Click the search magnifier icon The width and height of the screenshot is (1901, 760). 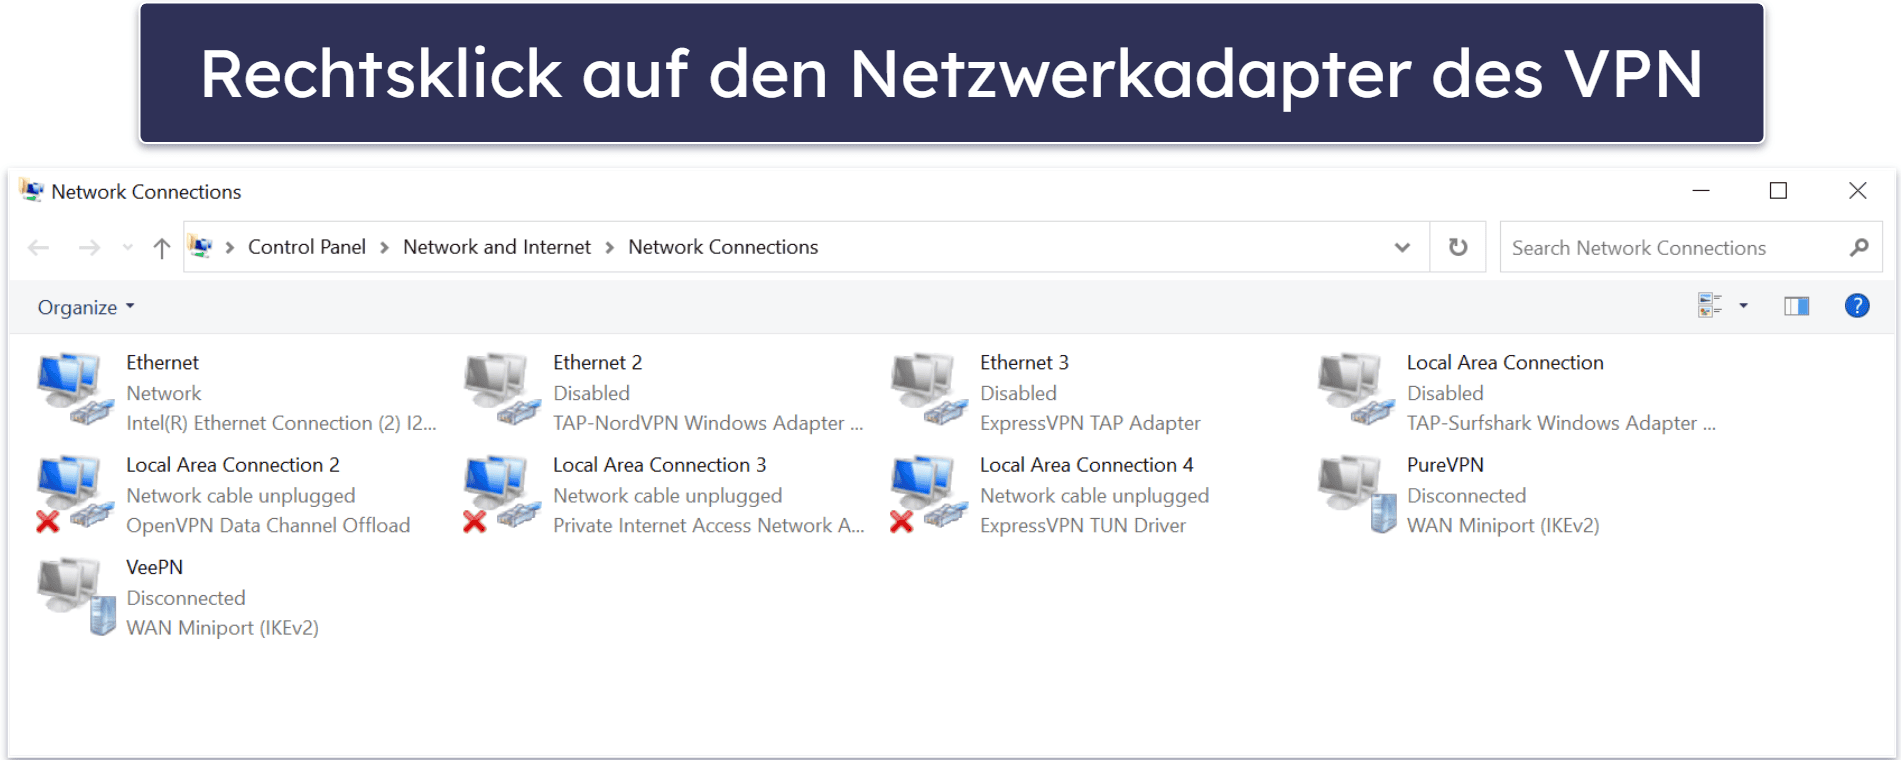point(1859,247)
